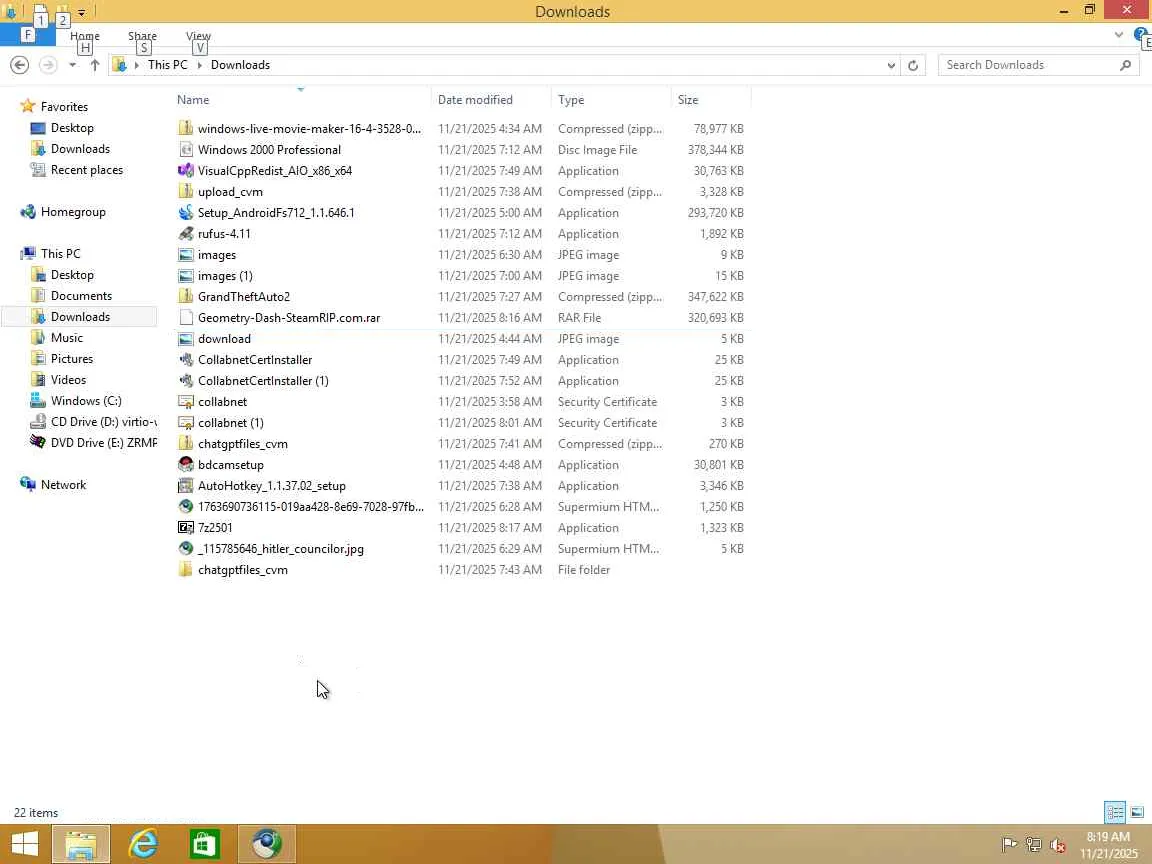Open Pictures folder in the sidebar
The image size is (1152, 864).
(x=71, y=359)
